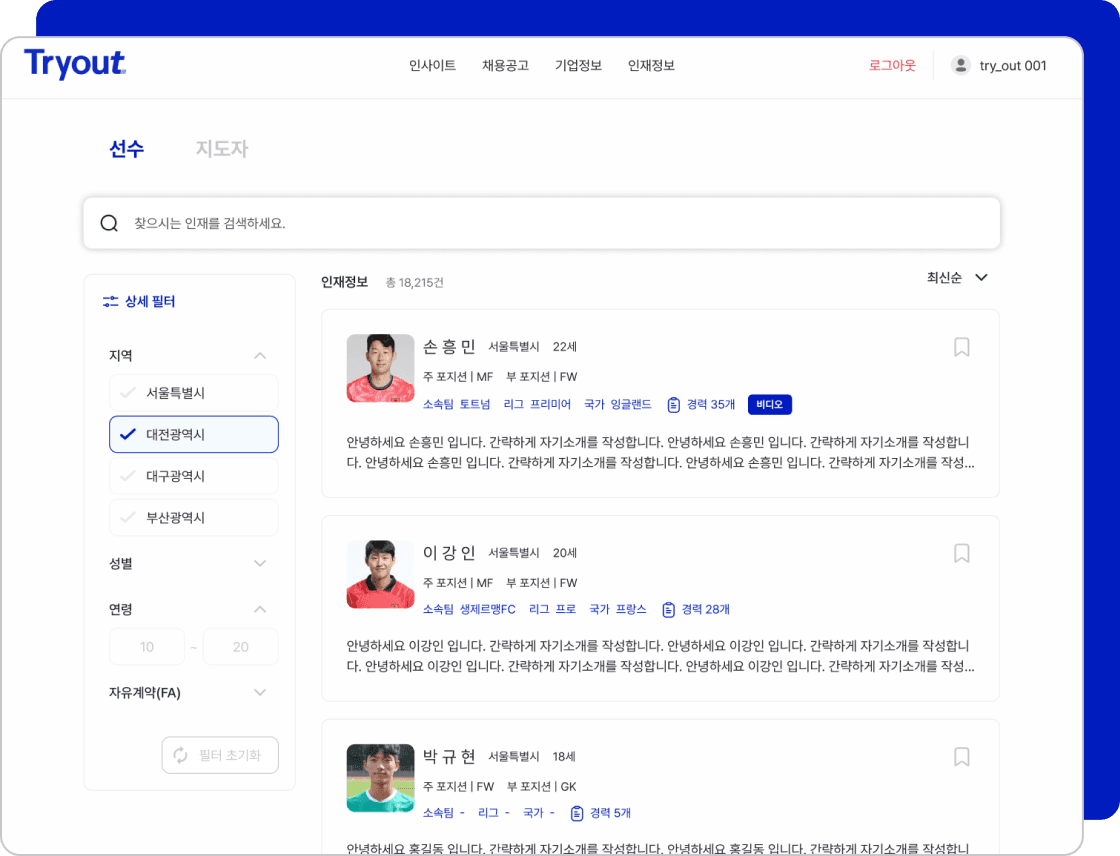1120x856 pixels.
Task: Click the 소속팀 토트넘 link
Action: (456, 404)
